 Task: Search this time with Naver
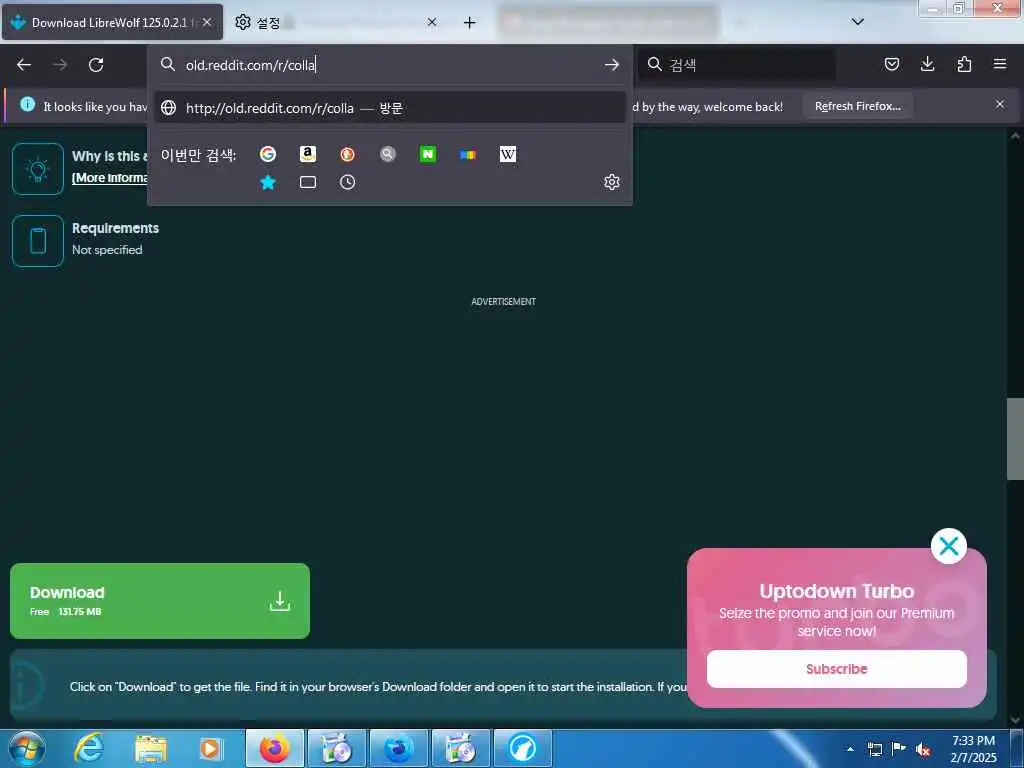click(x=428, y=154)
